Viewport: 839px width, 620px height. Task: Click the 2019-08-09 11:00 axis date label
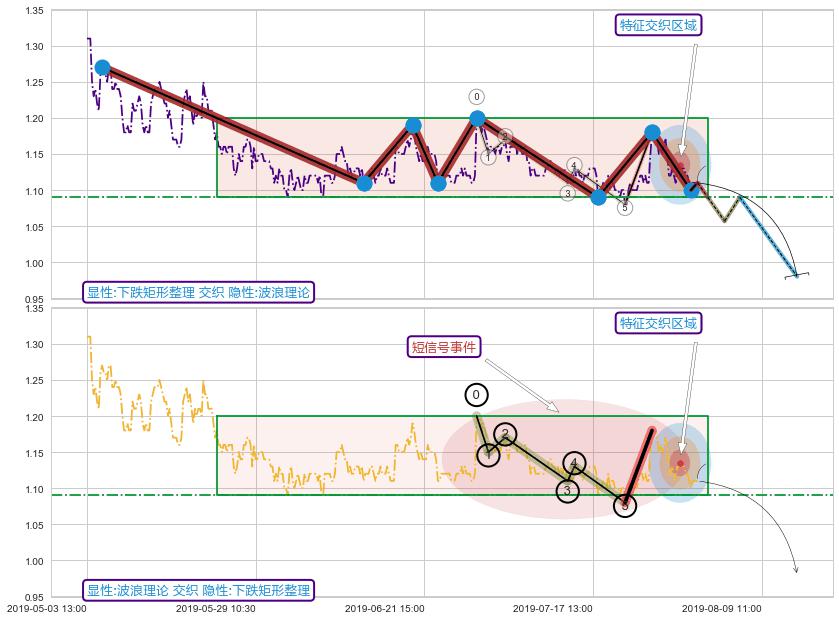click(x=721, y=607)
